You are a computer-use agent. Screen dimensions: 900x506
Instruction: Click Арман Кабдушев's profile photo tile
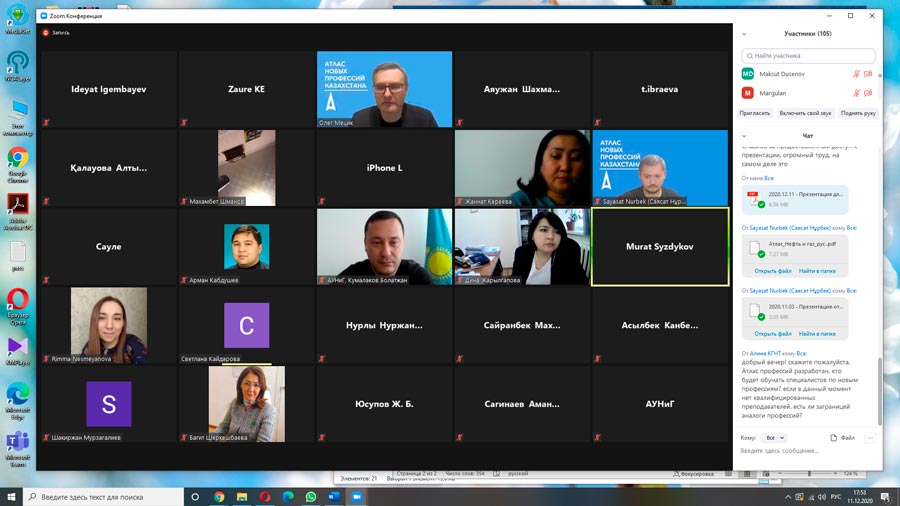246,247
